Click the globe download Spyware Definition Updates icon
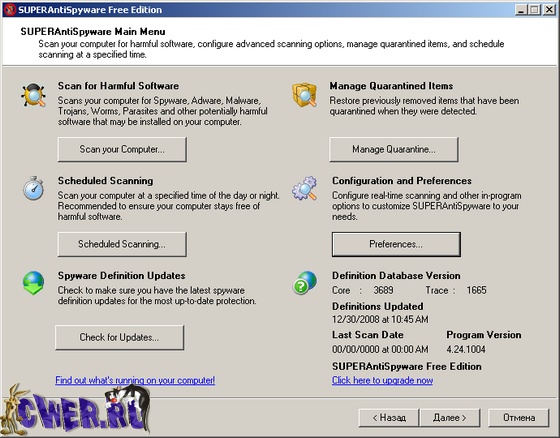This screenshot has width=560, height=438. point(34,283)
